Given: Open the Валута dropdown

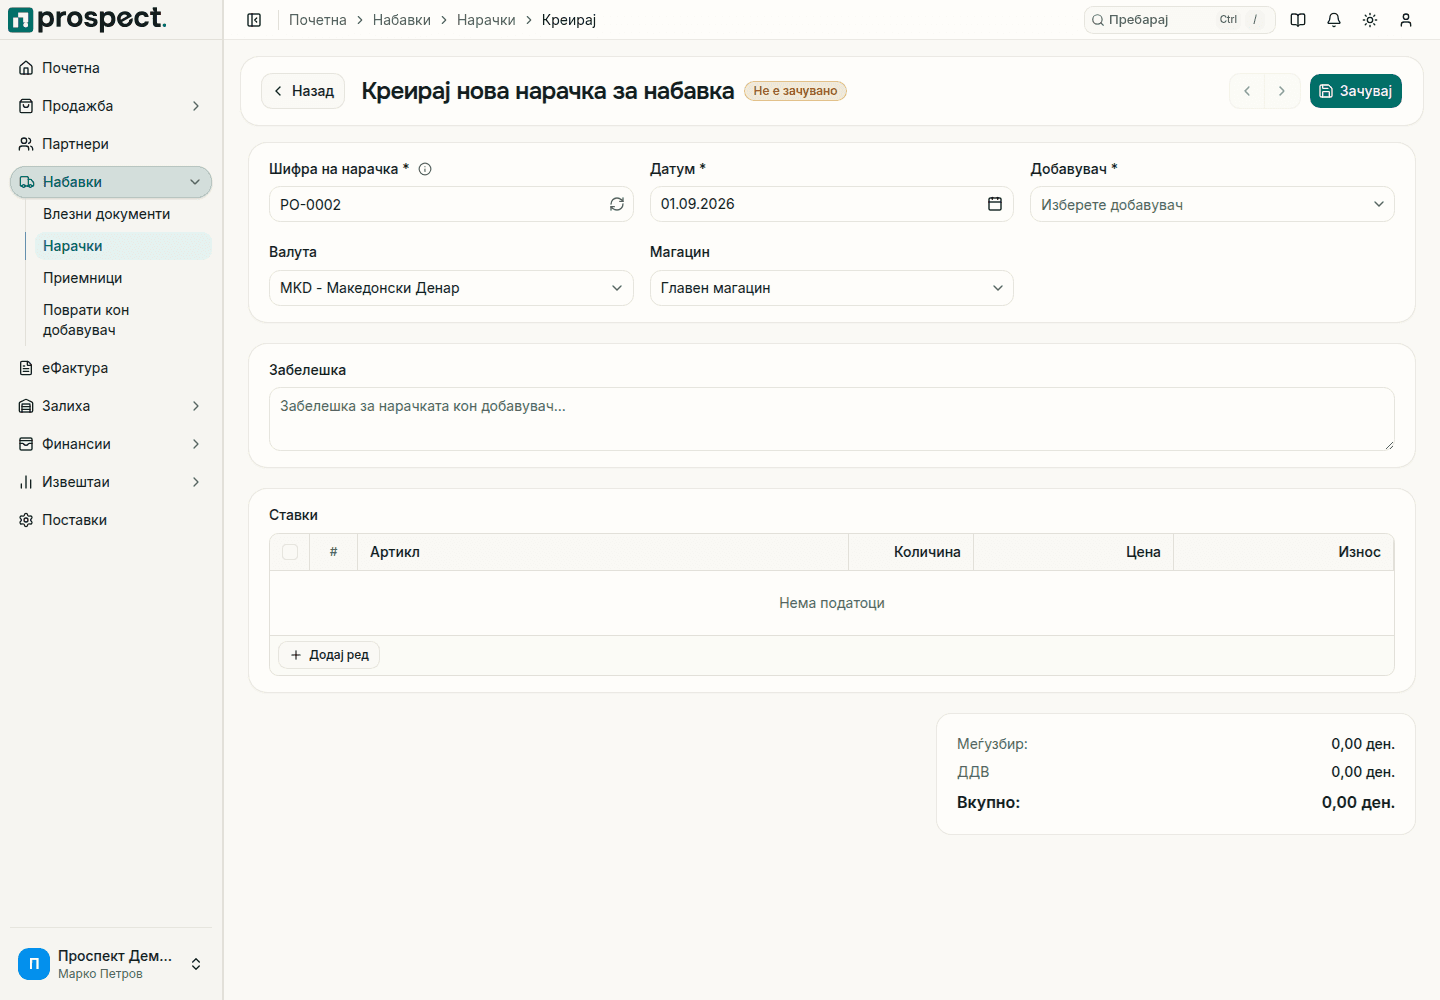Looking at the screenshot, I should [x=451, y=288].
